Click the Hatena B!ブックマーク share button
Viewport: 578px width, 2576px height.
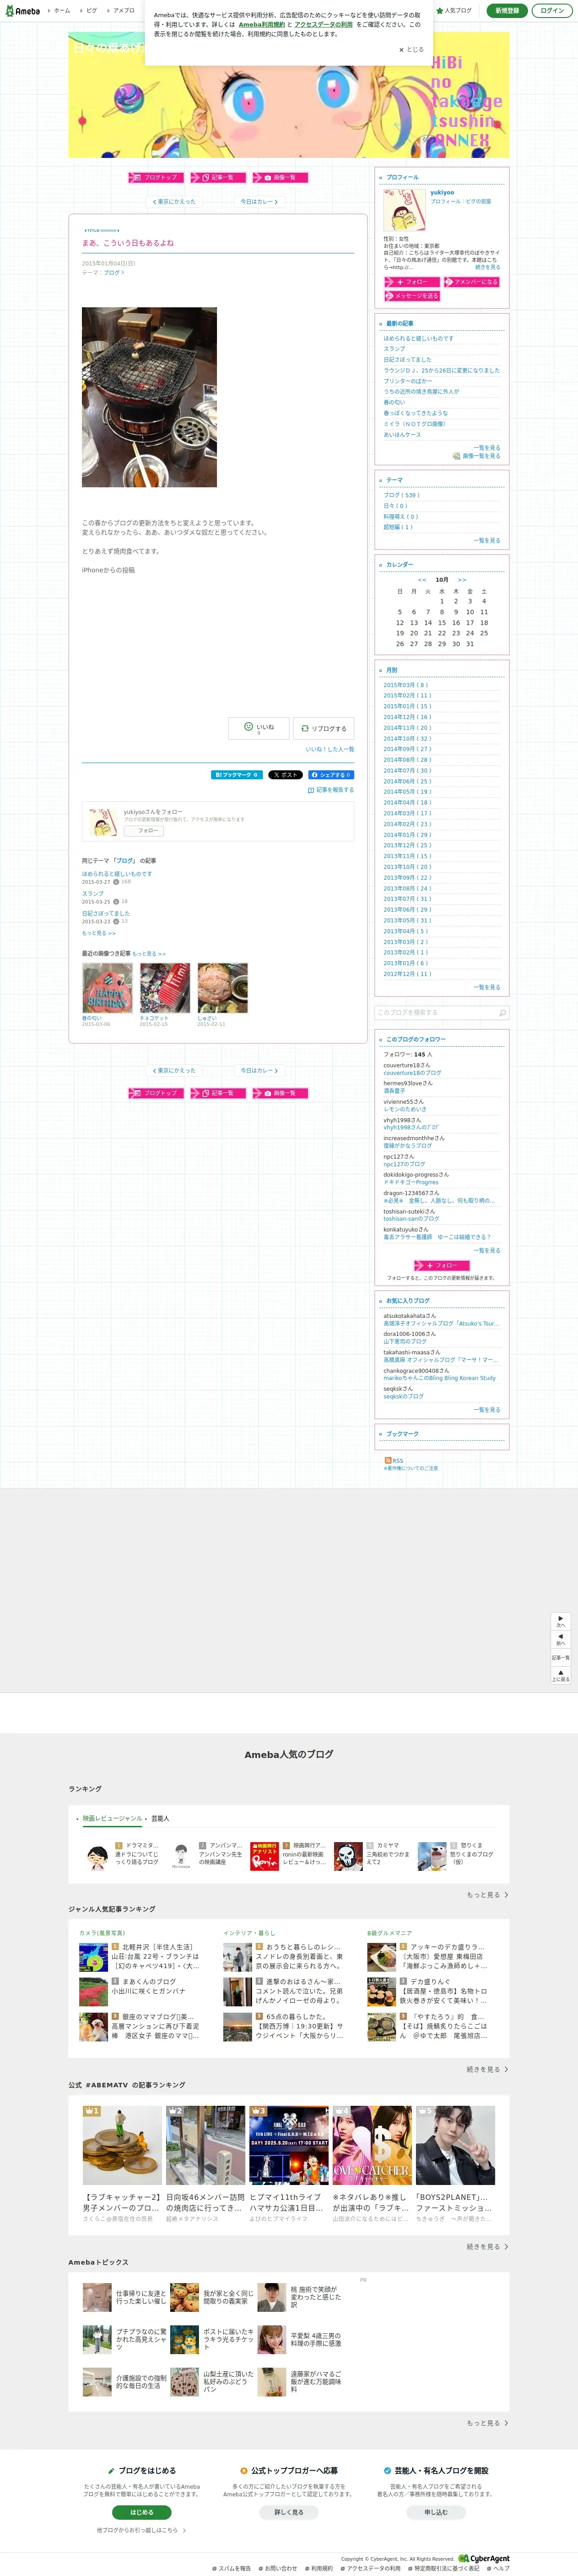[236, 775]
